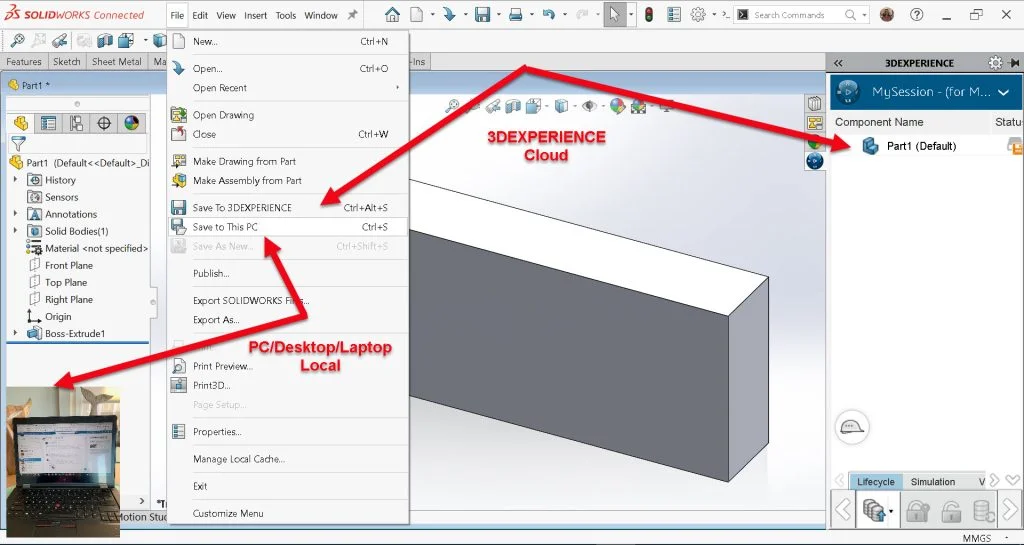Click the hard hat assistant icon
This screenshot has height=545, width=1024.
click(852, 427)
